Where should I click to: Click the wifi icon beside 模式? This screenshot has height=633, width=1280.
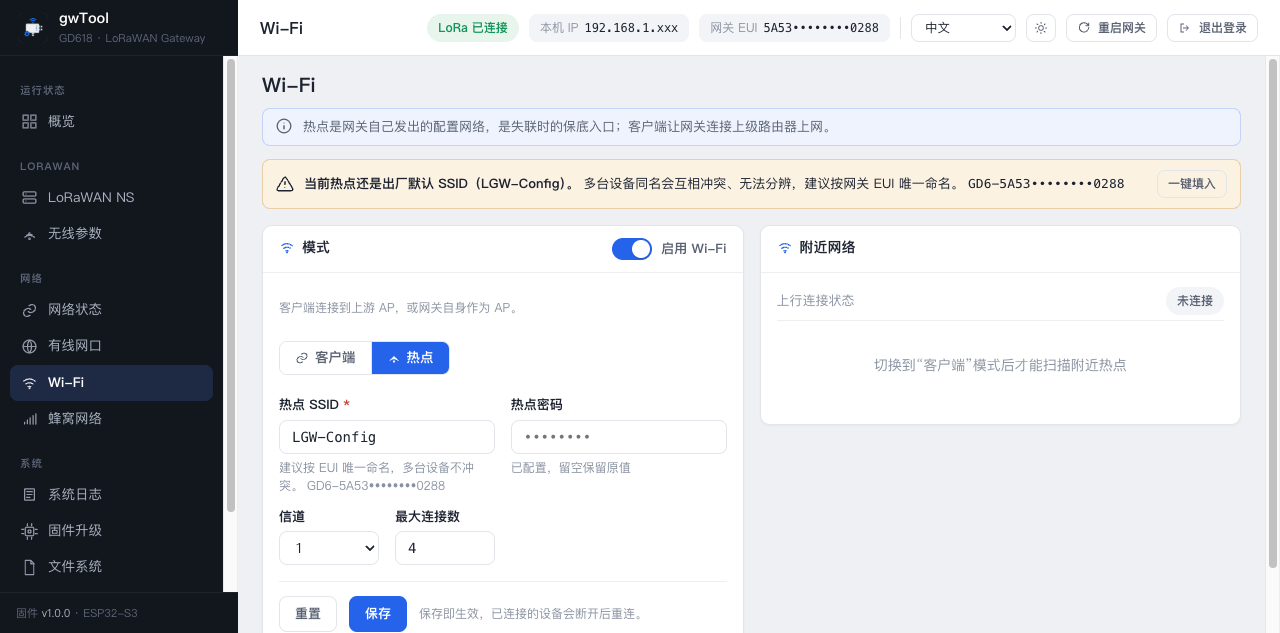287,248
